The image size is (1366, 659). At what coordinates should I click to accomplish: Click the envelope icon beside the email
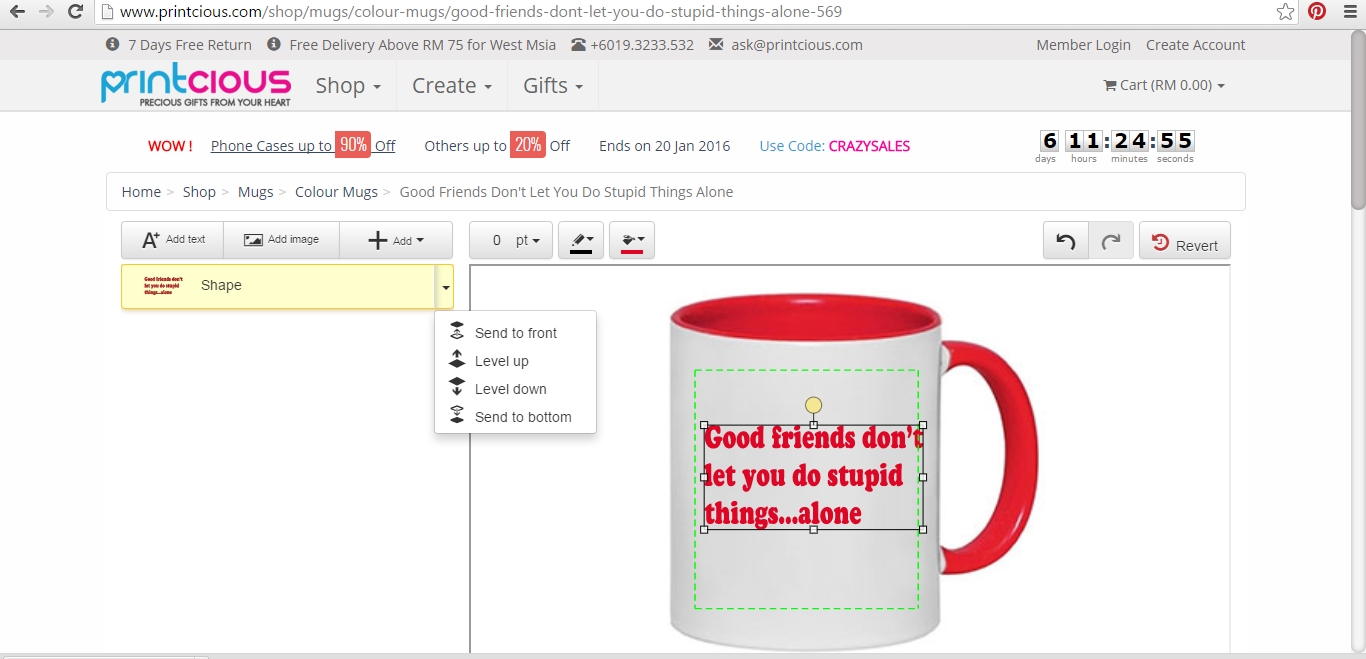(716, 45)
